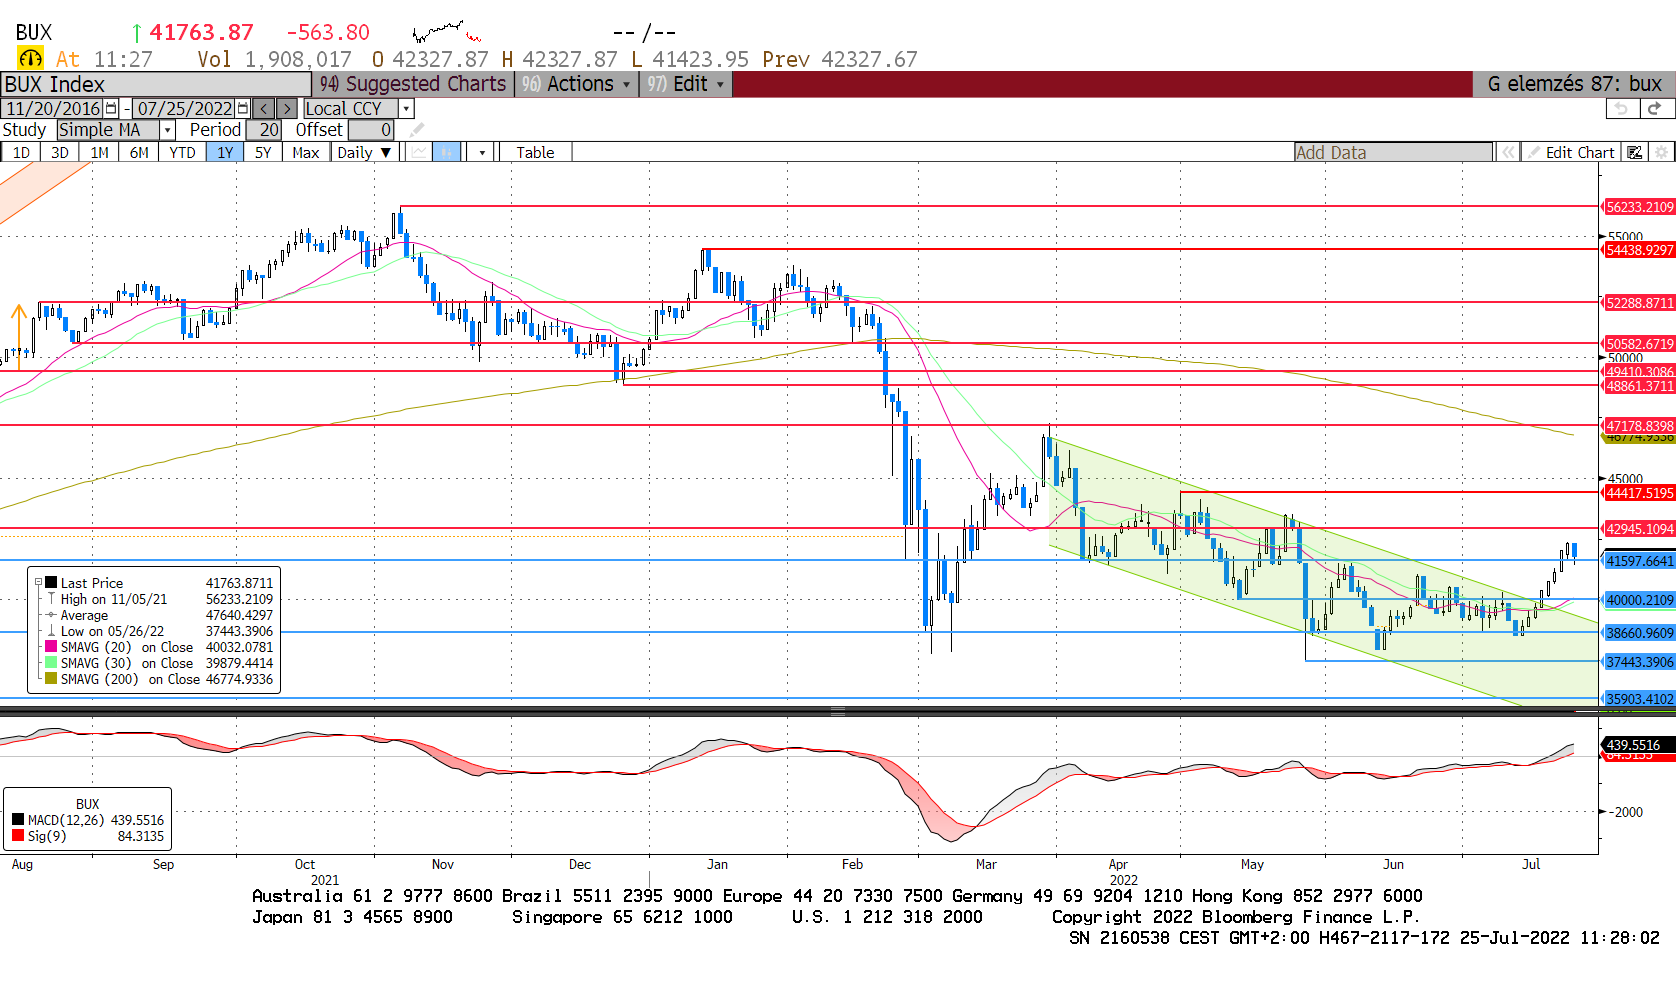Click the Simple MA study selector
The height and width of the screenshot is (981, 1676).
pyautogui.click(x=108, y=130)
